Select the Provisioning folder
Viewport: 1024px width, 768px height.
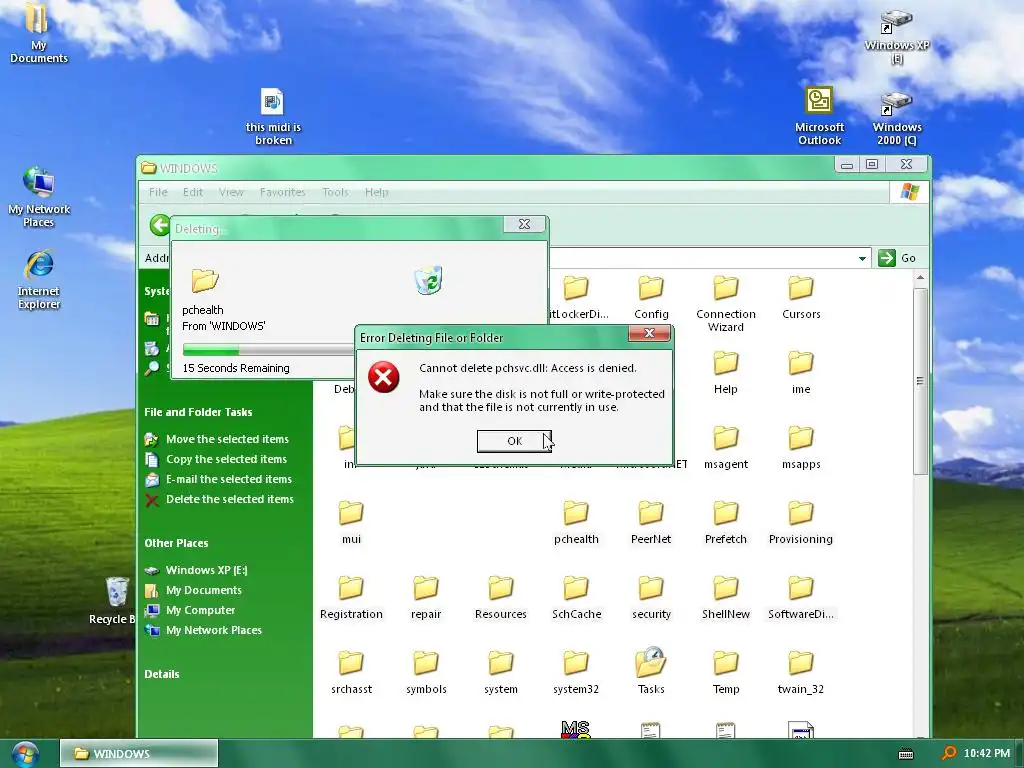[801, 523]
